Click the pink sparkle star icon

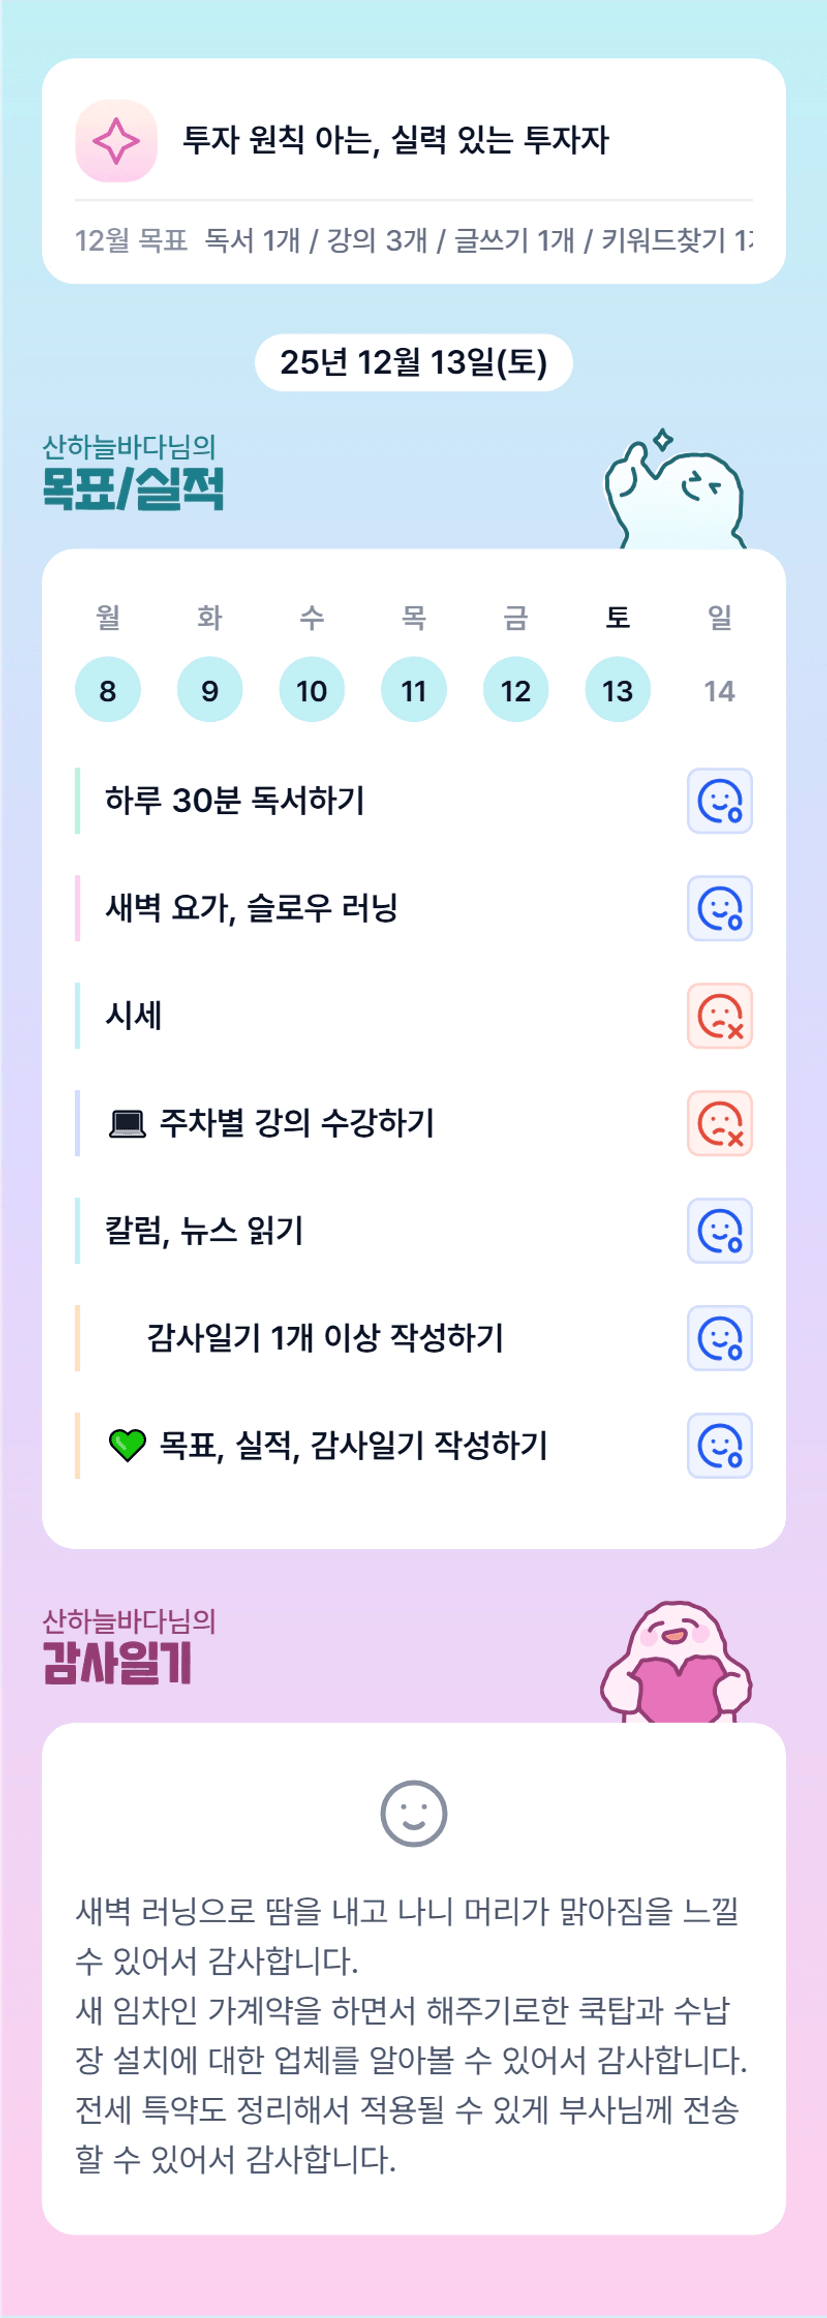(116, 141)
